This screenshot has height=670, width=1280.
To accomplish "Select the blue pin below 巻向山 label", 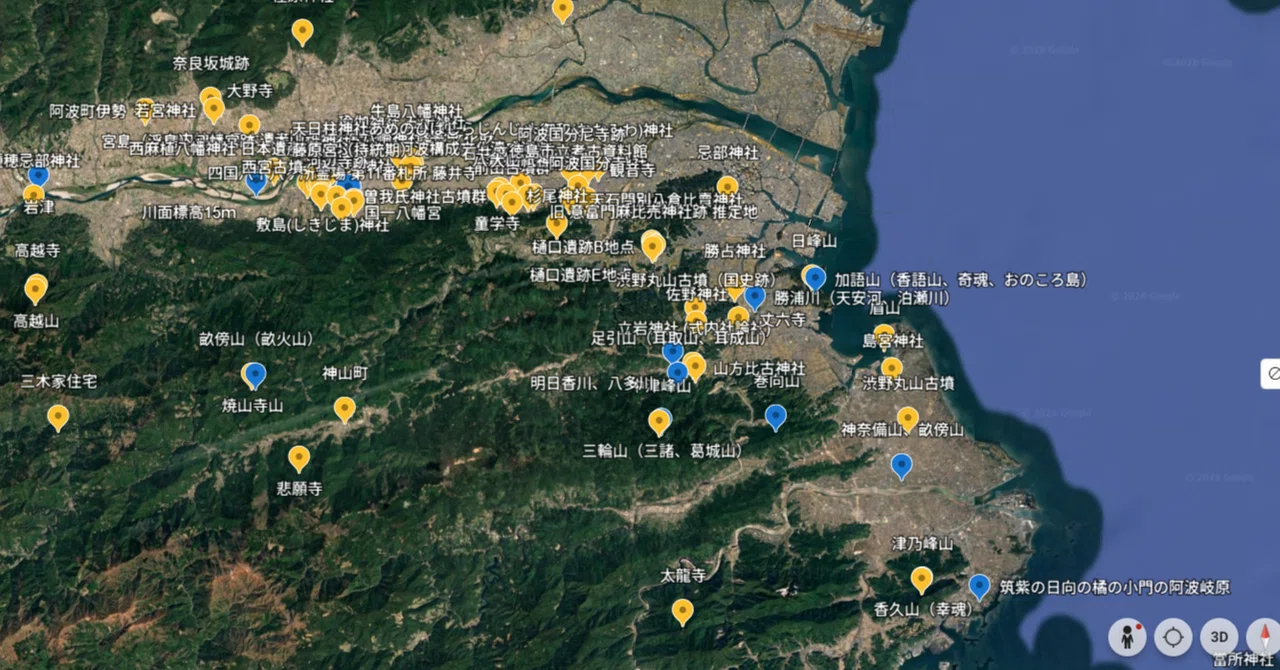I will tap(775, 417).
